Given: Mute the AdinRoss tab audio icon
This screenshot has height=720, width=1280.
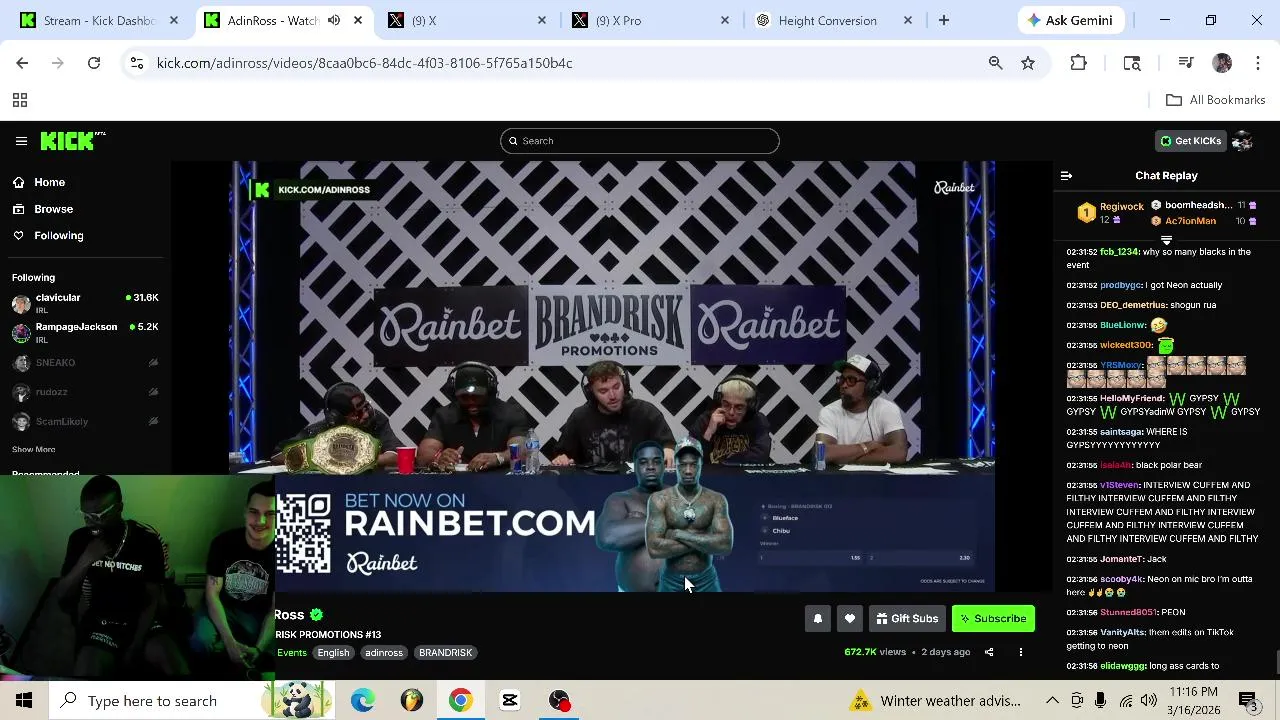Looking at the screenshot, I should tap(333, 20).
